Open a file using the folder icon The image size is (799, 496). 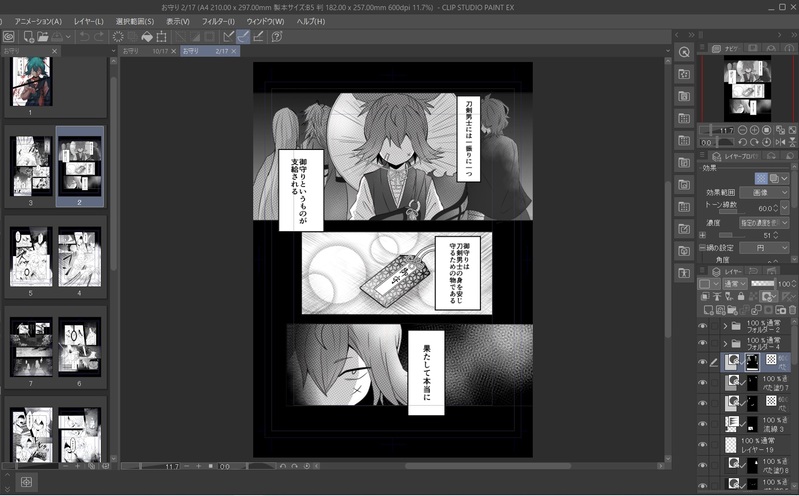coord(43,37)
